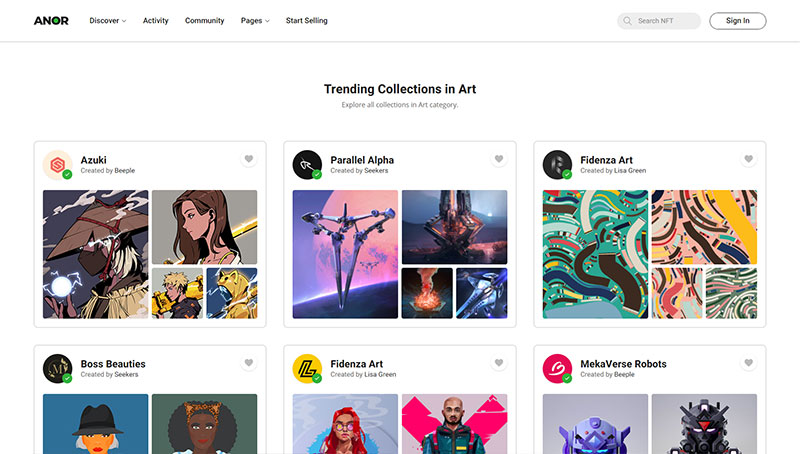Screen dimensions: 800x454
Task: Like the Azuki collection with heart
Action: point(248,159)
